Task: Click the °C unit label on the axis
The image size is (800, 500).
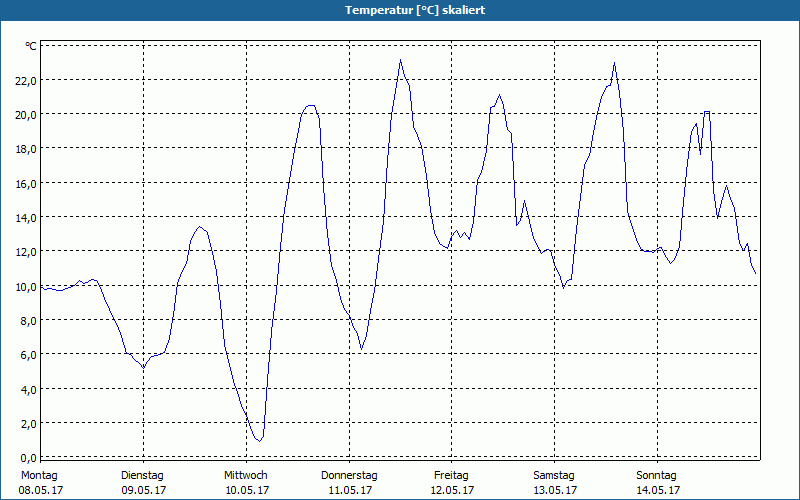Action: [x=31, y=46]
